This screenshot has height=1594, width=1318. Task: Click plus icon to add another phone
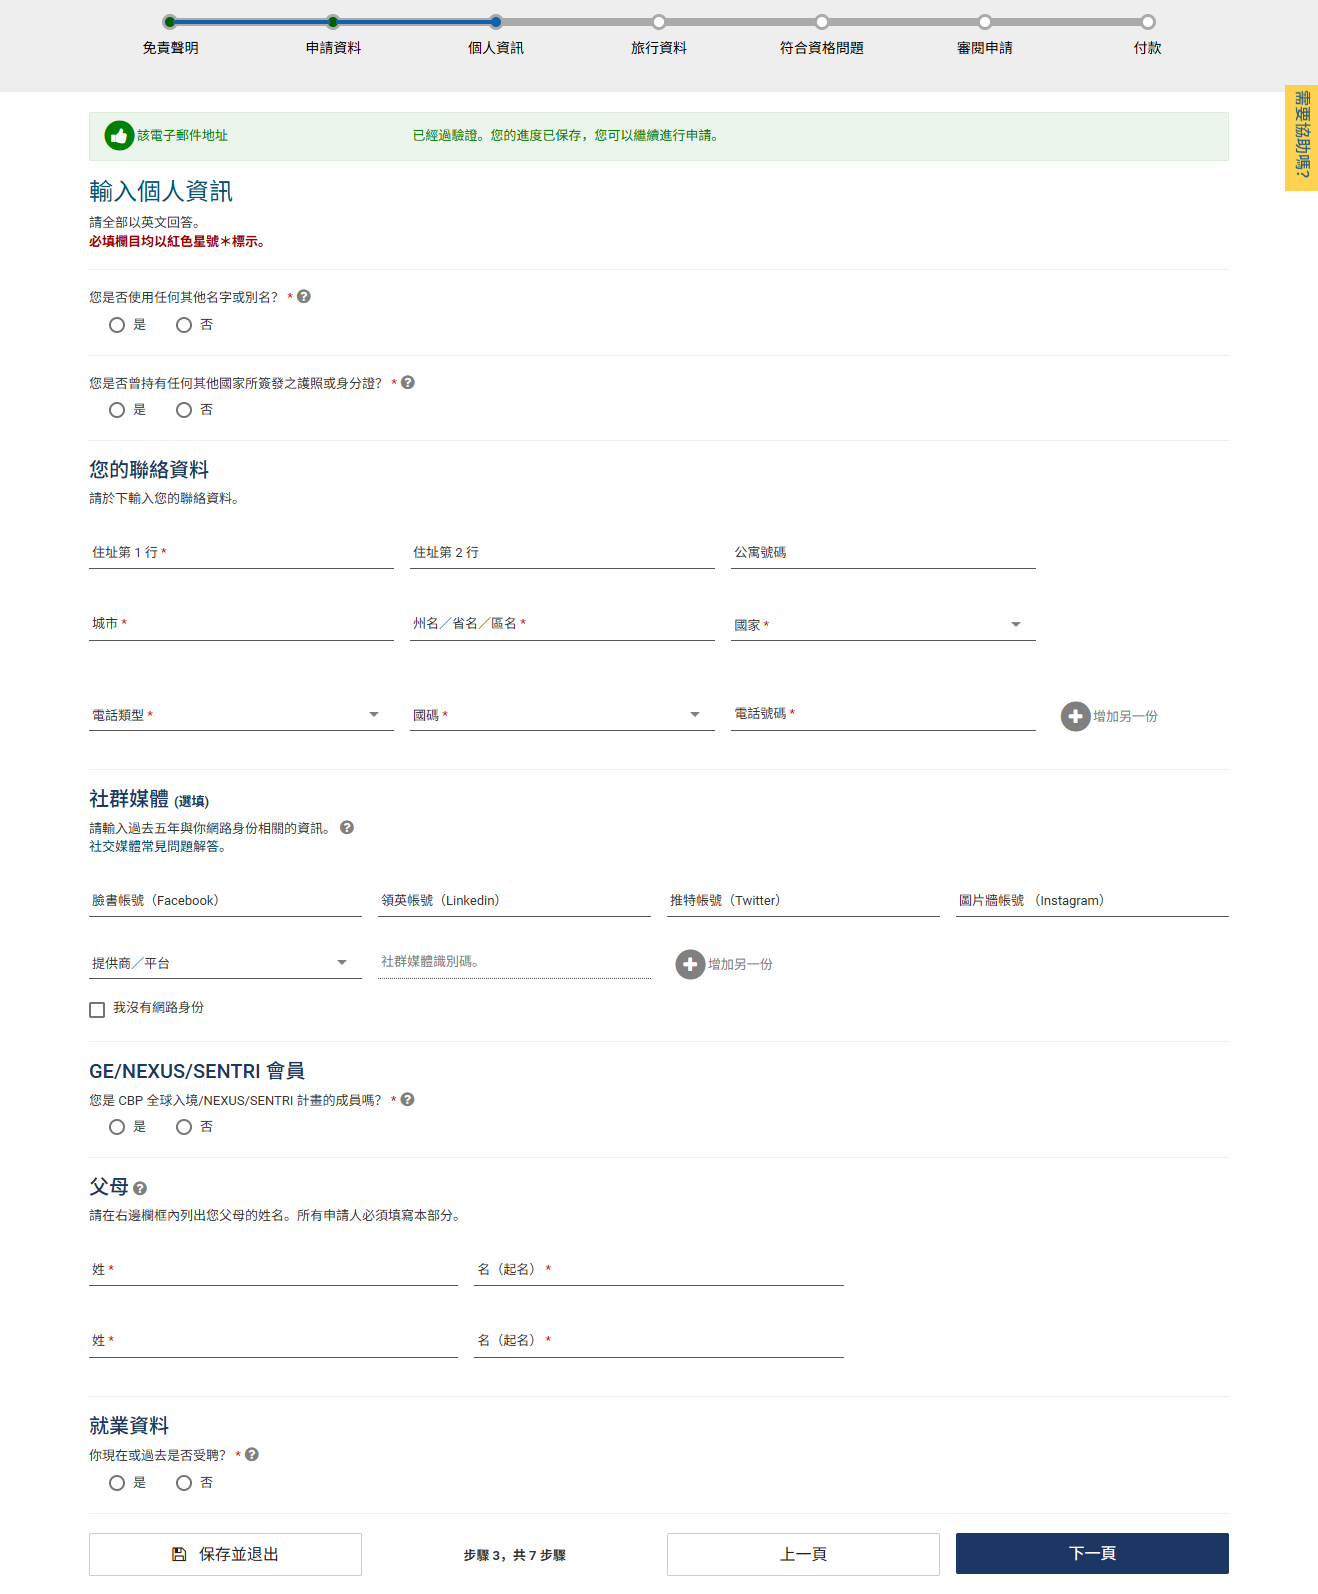point(1075,716)
